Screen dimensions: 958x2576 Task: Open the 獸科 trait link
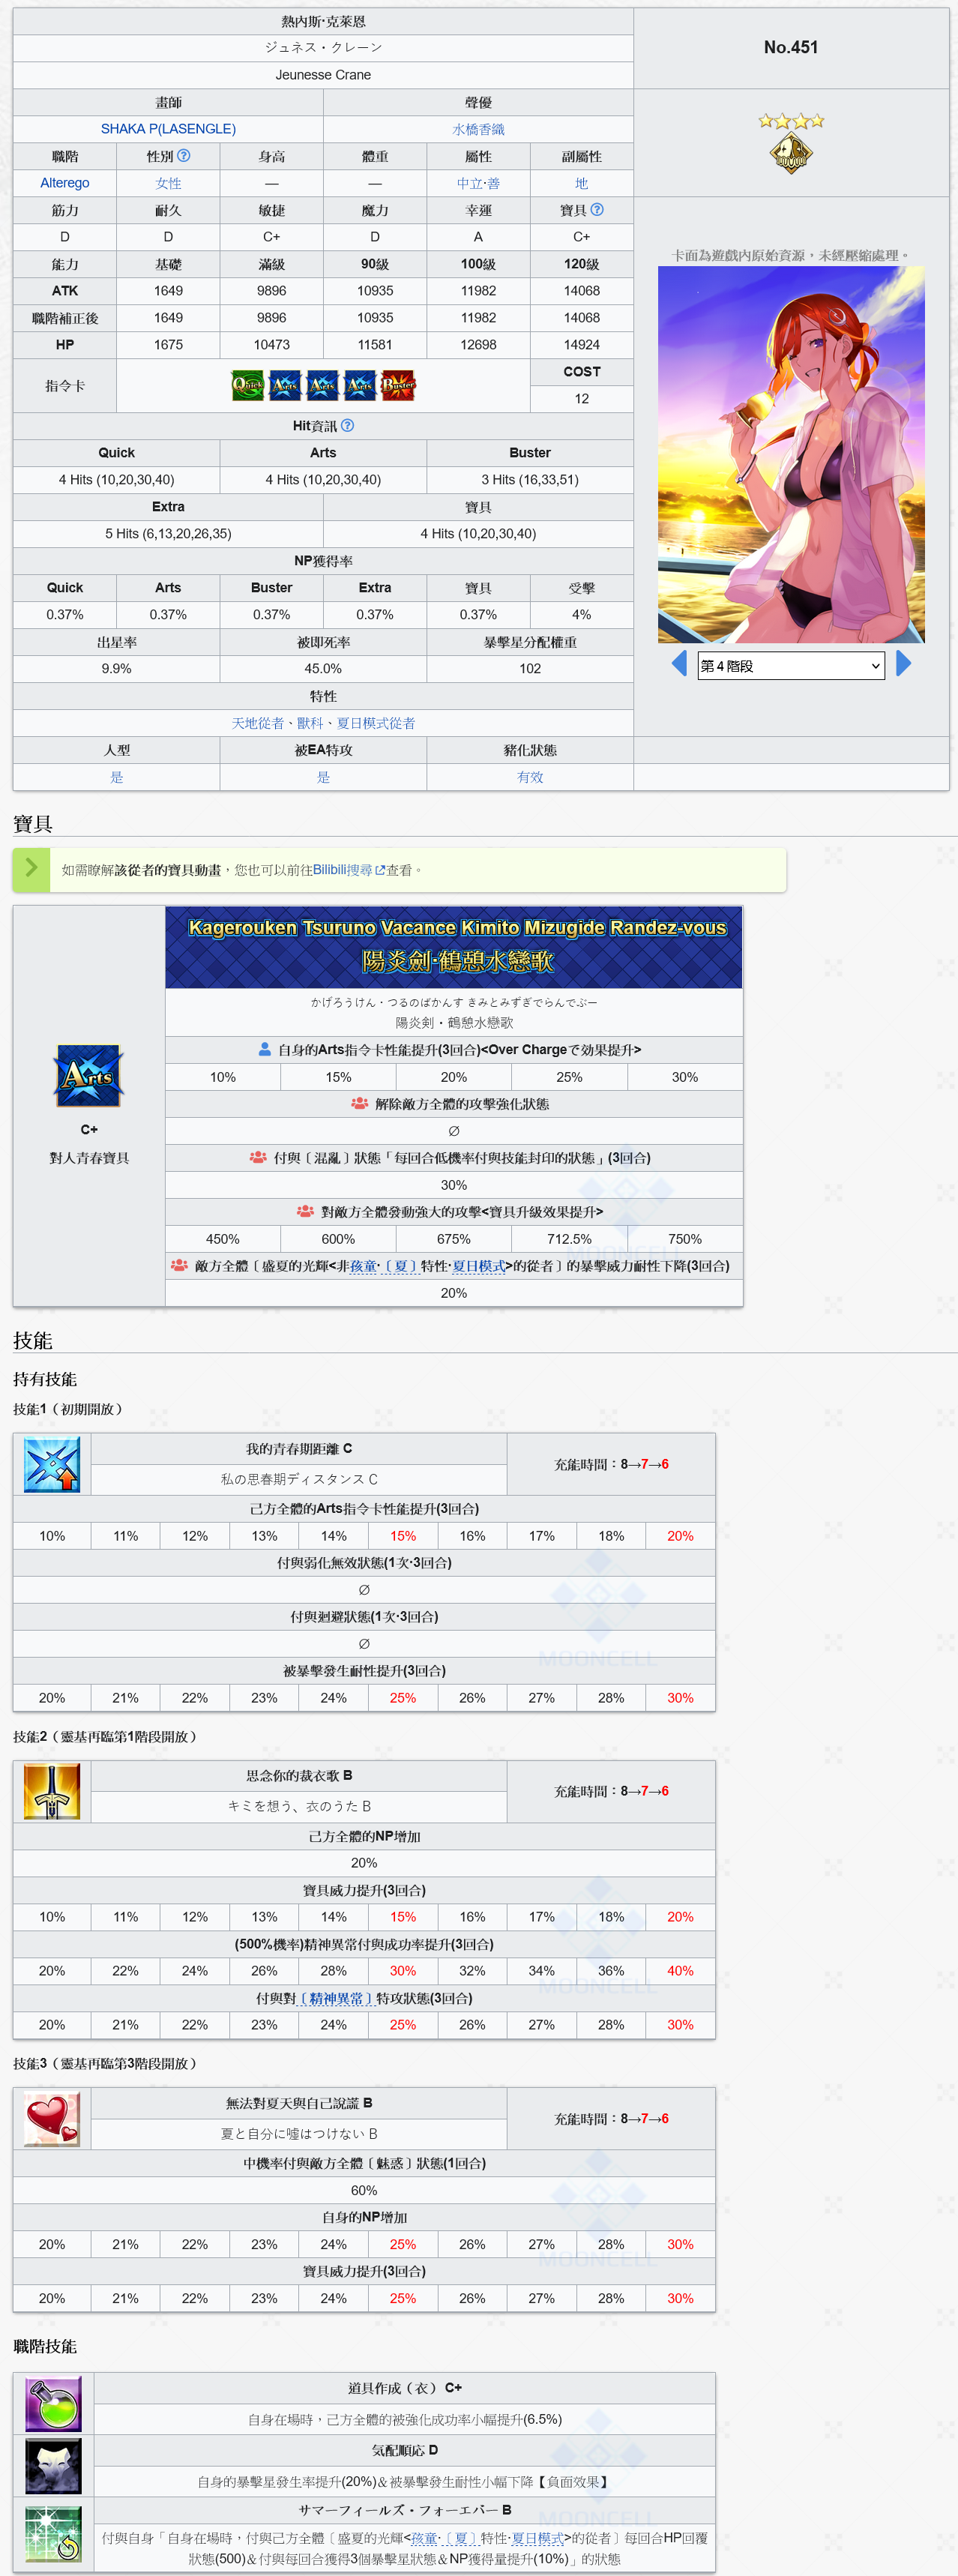click(x=310, y=723)
